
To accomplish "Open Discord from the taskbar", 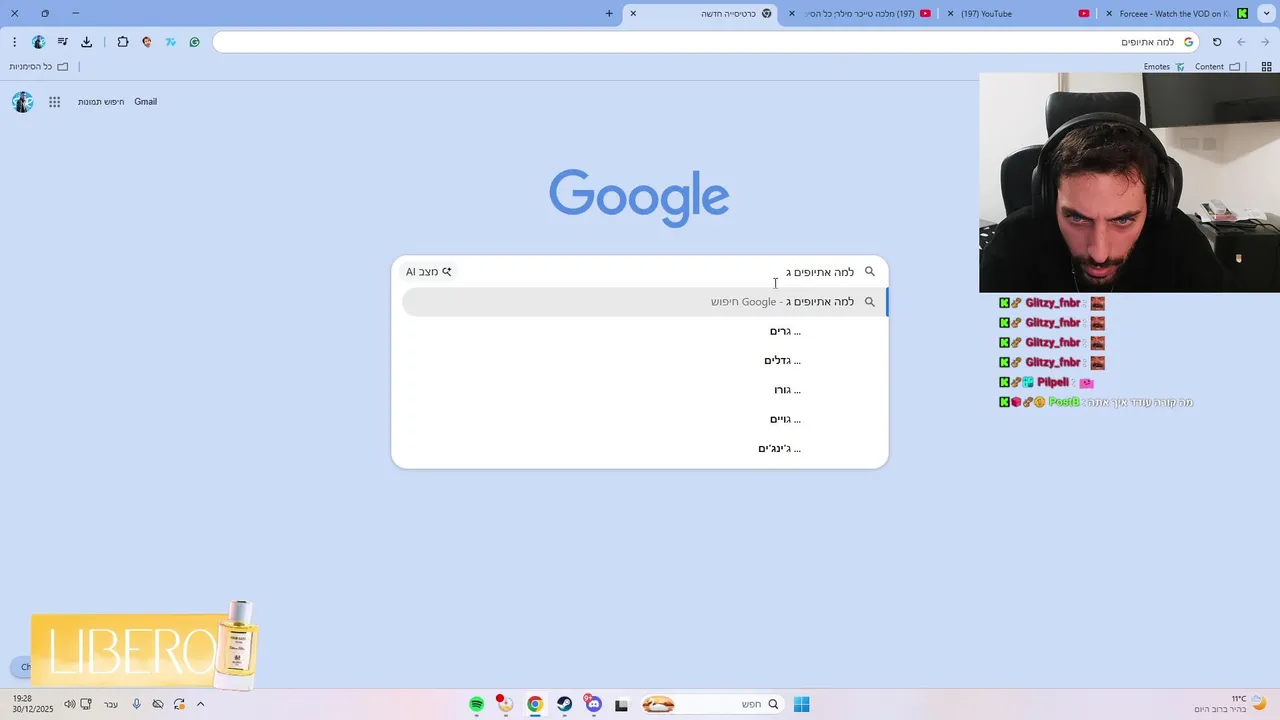I will coord(593,704).
